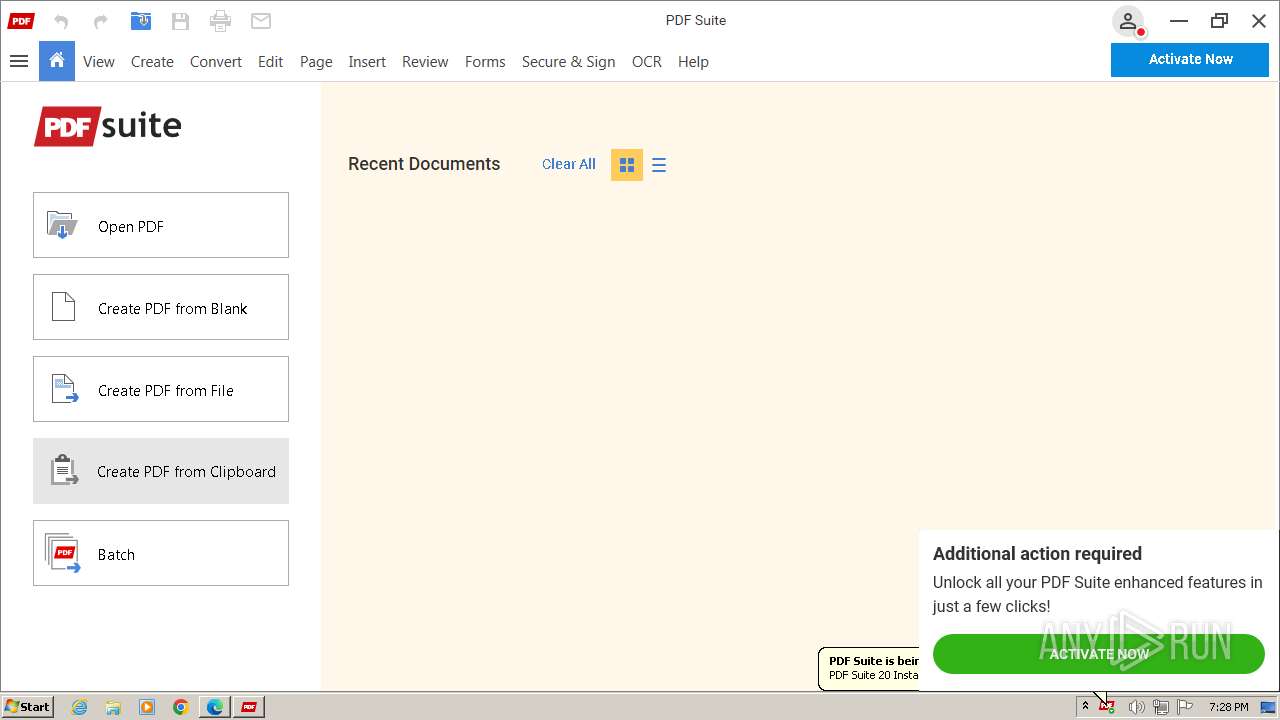Click the 'Additional action required' heading

click(x=1037, y=554)
